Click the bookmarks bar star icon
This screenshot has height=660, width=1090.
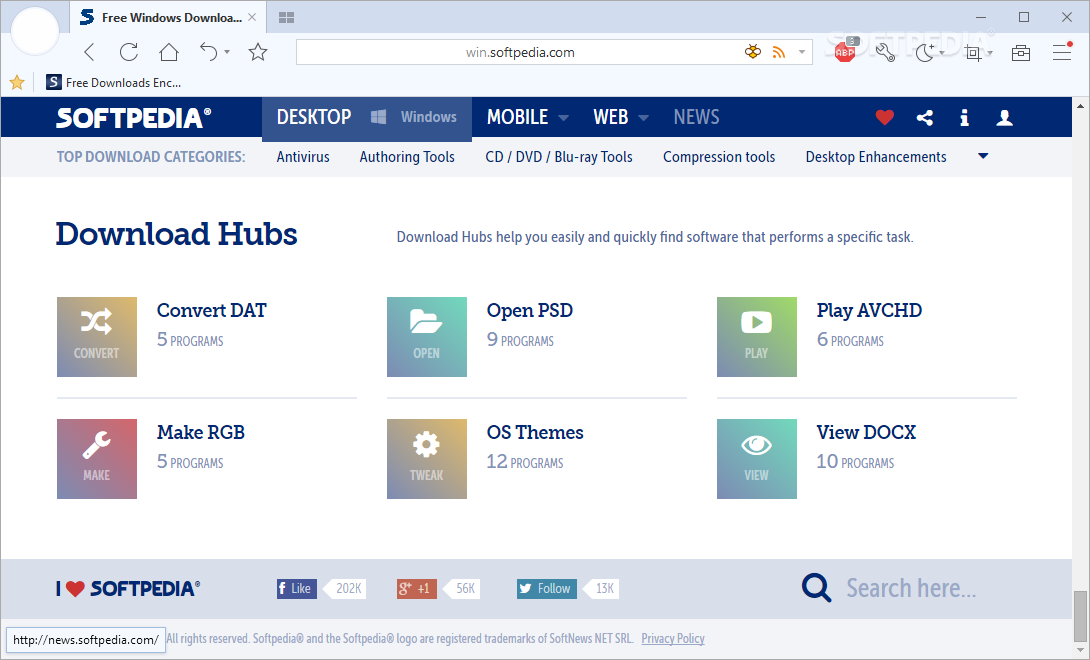[x=17, y=83]
